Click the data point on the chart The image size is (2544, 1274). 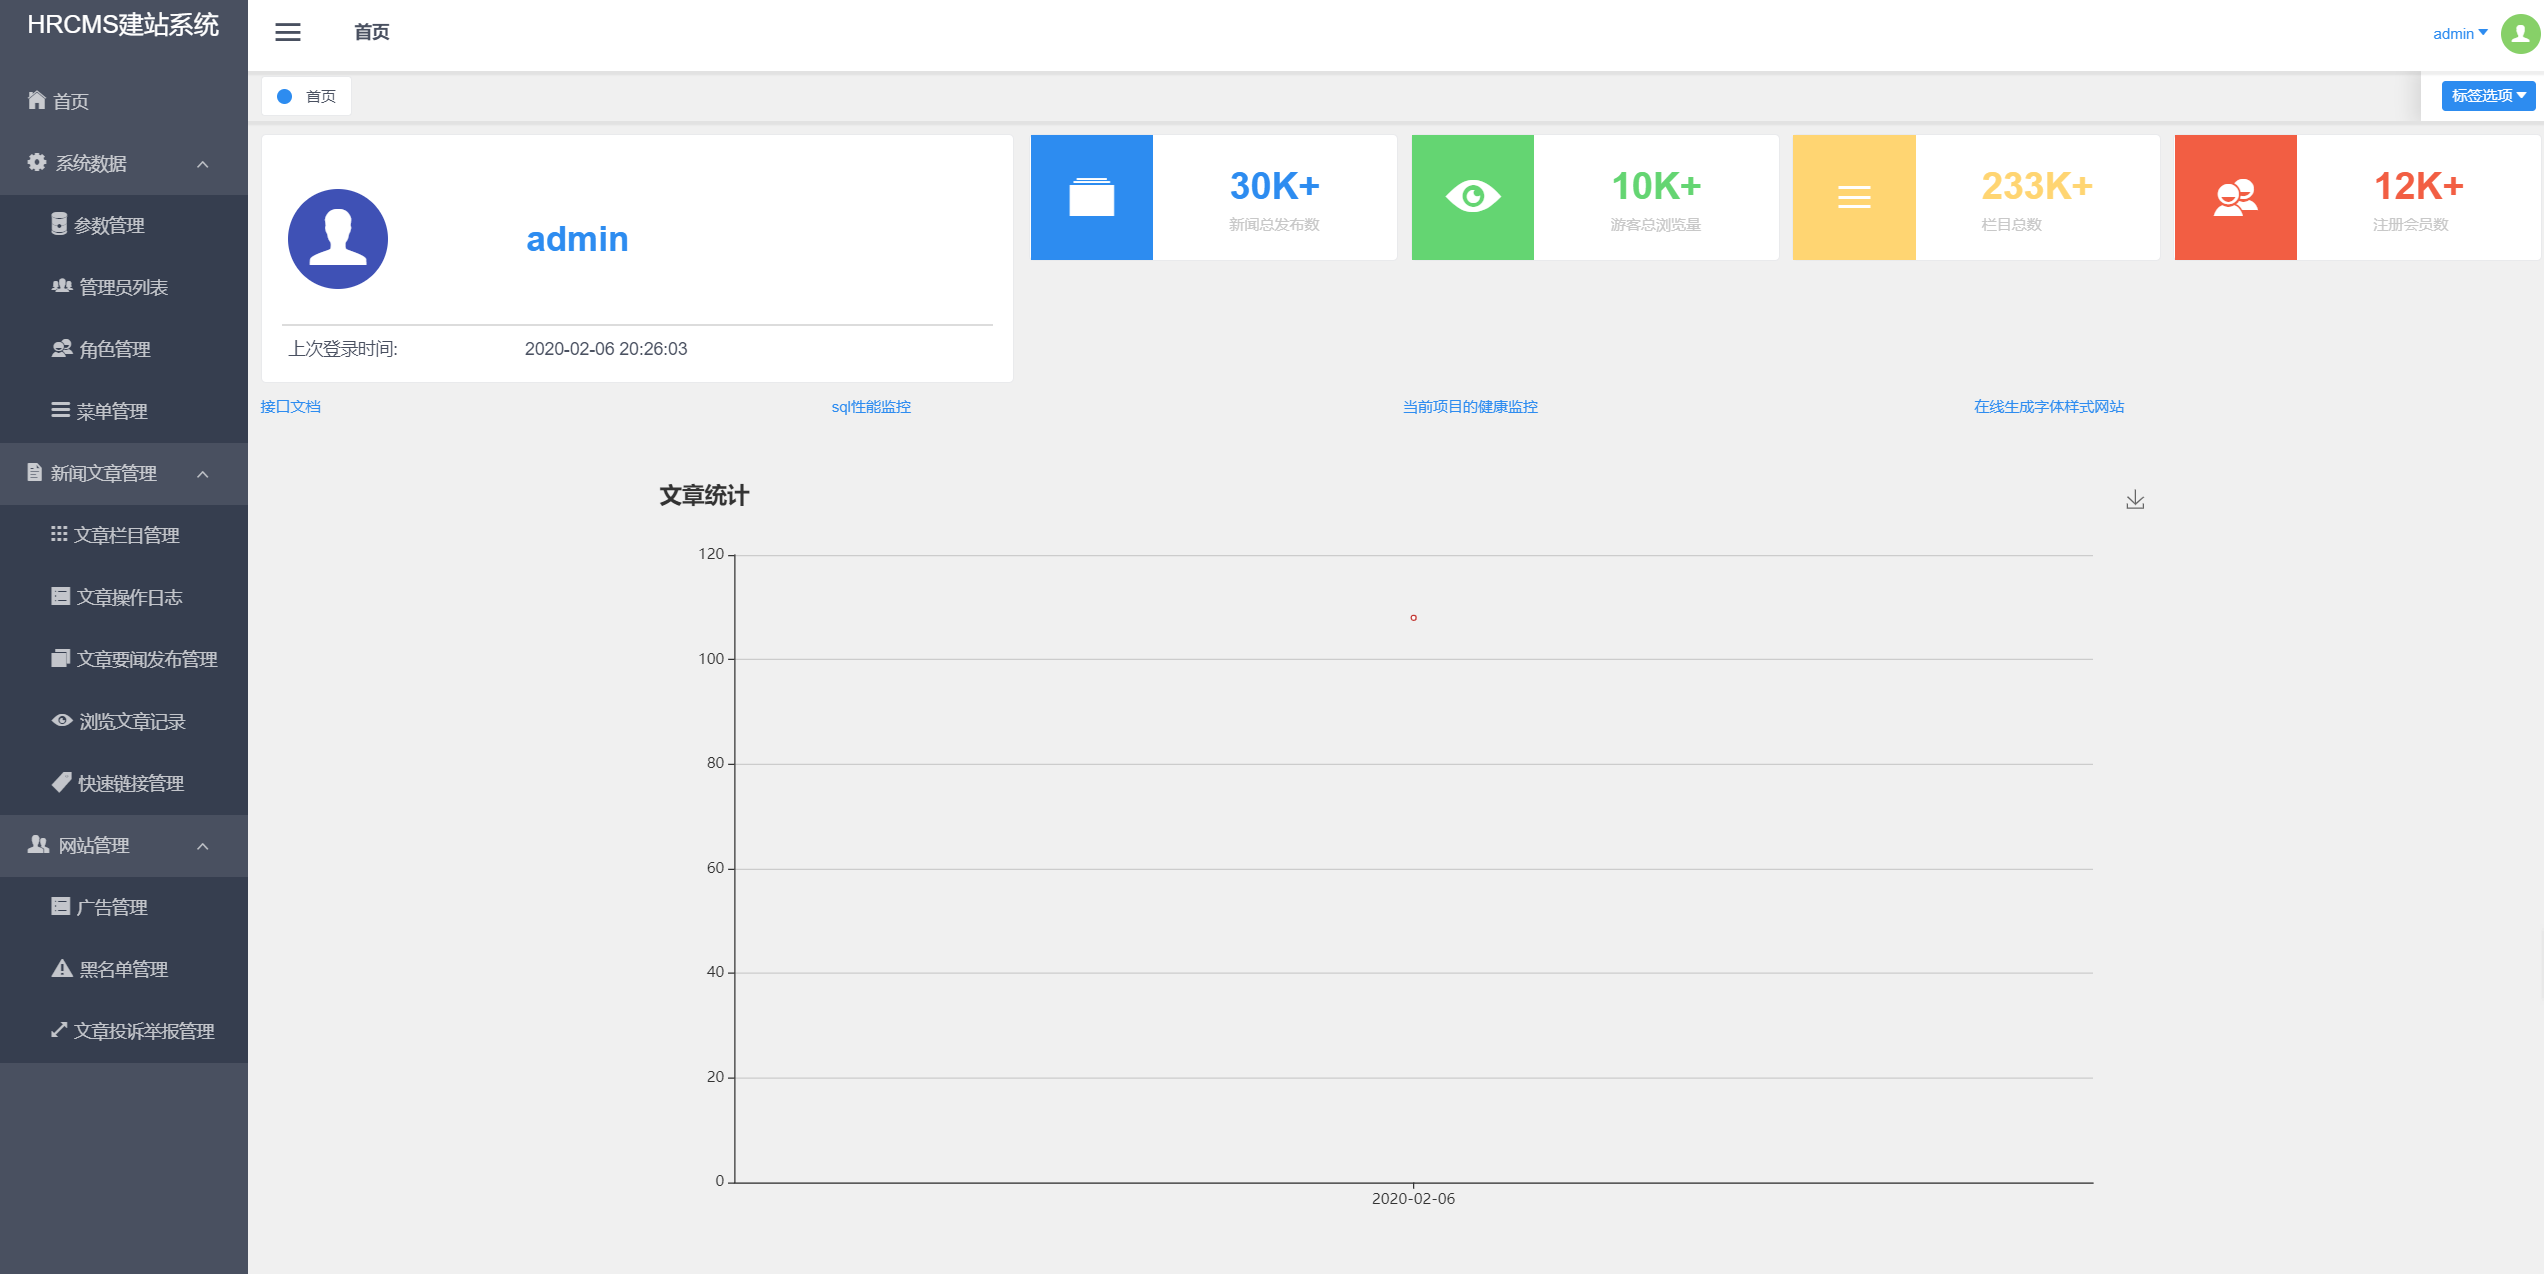point(1413,617)
